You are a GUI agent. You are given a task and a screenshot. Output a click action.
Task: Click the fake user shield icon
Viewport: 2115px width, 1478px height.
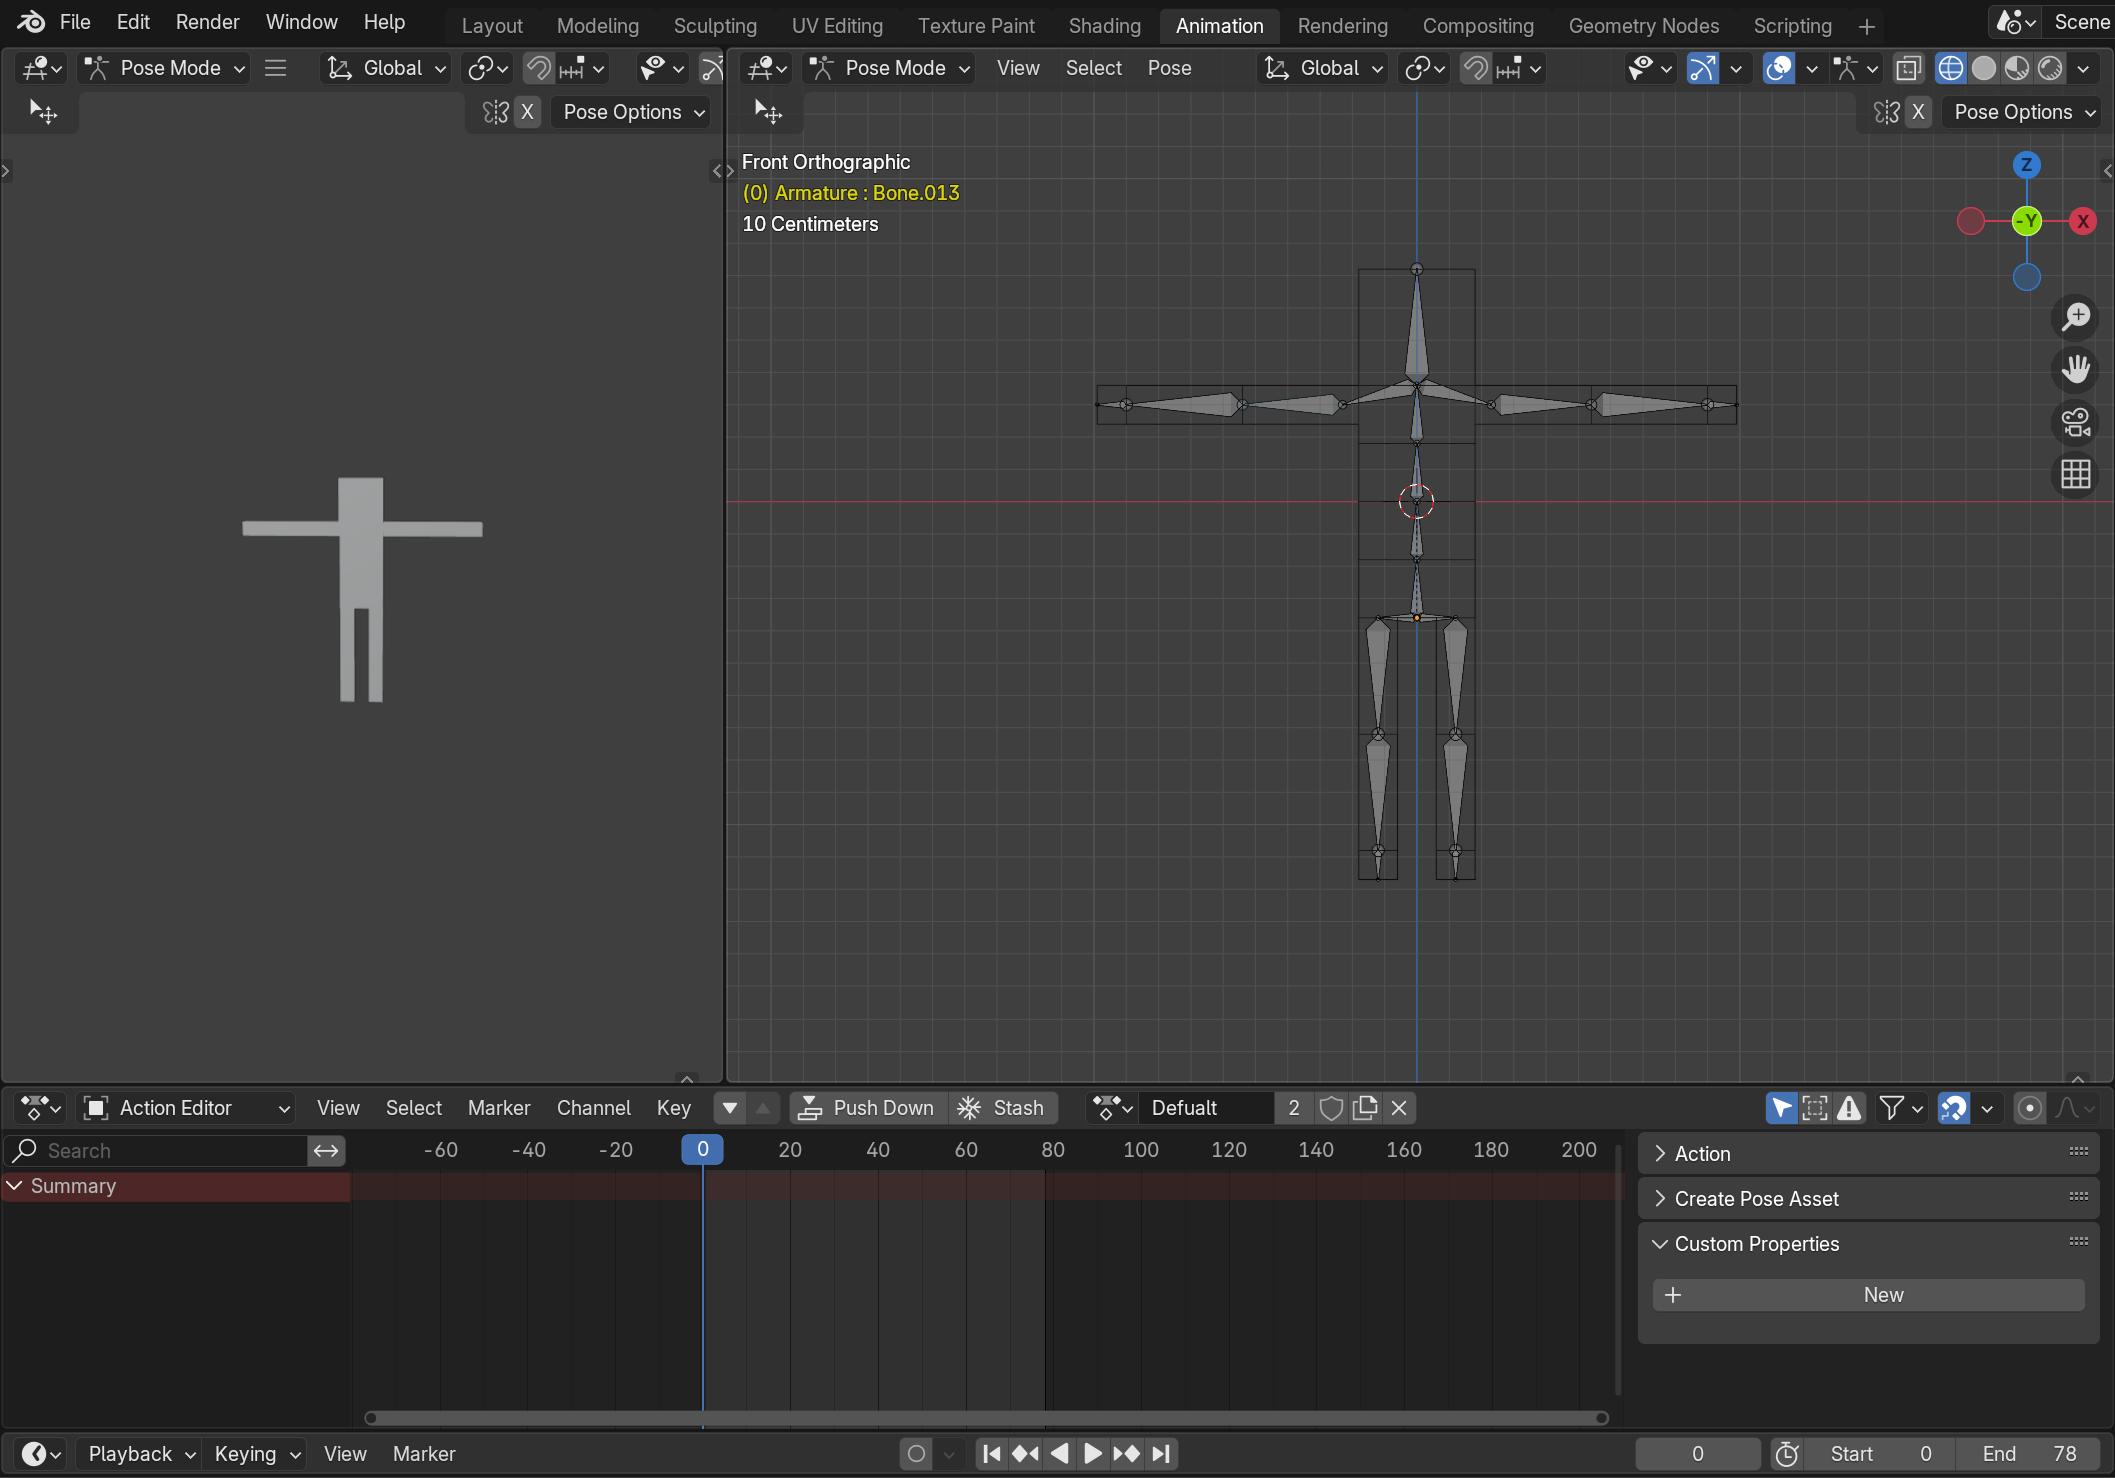1331,1108
